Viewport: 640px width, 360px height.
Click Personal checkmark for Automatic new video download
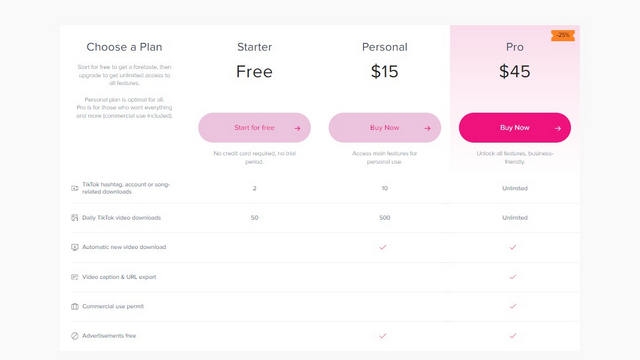[383, 247]
